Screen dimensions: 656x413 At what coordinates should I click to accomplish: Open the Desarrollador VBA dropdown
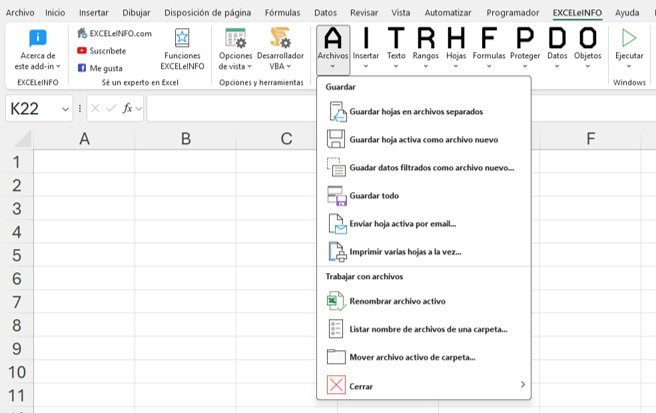coord(280,49)
